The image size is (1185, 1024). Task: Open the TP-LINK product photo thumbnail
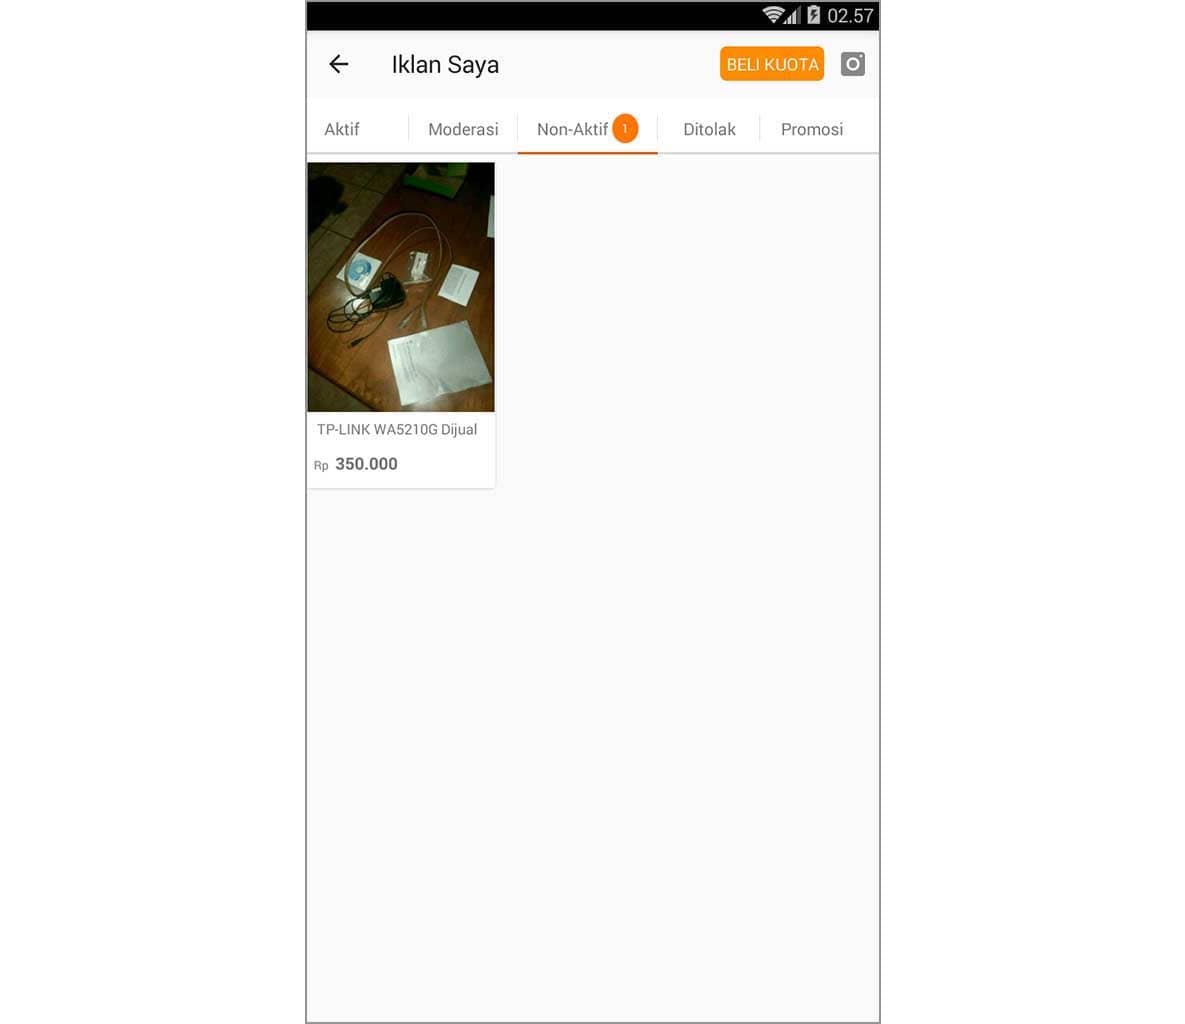pos(401,287)
